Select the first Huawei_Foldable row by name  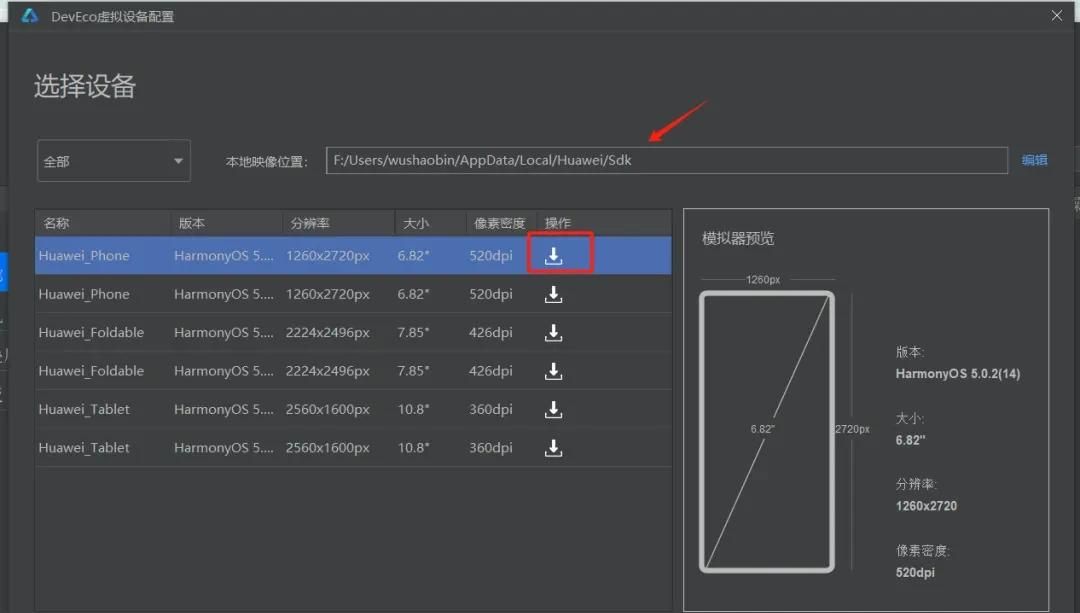(91, 333)
